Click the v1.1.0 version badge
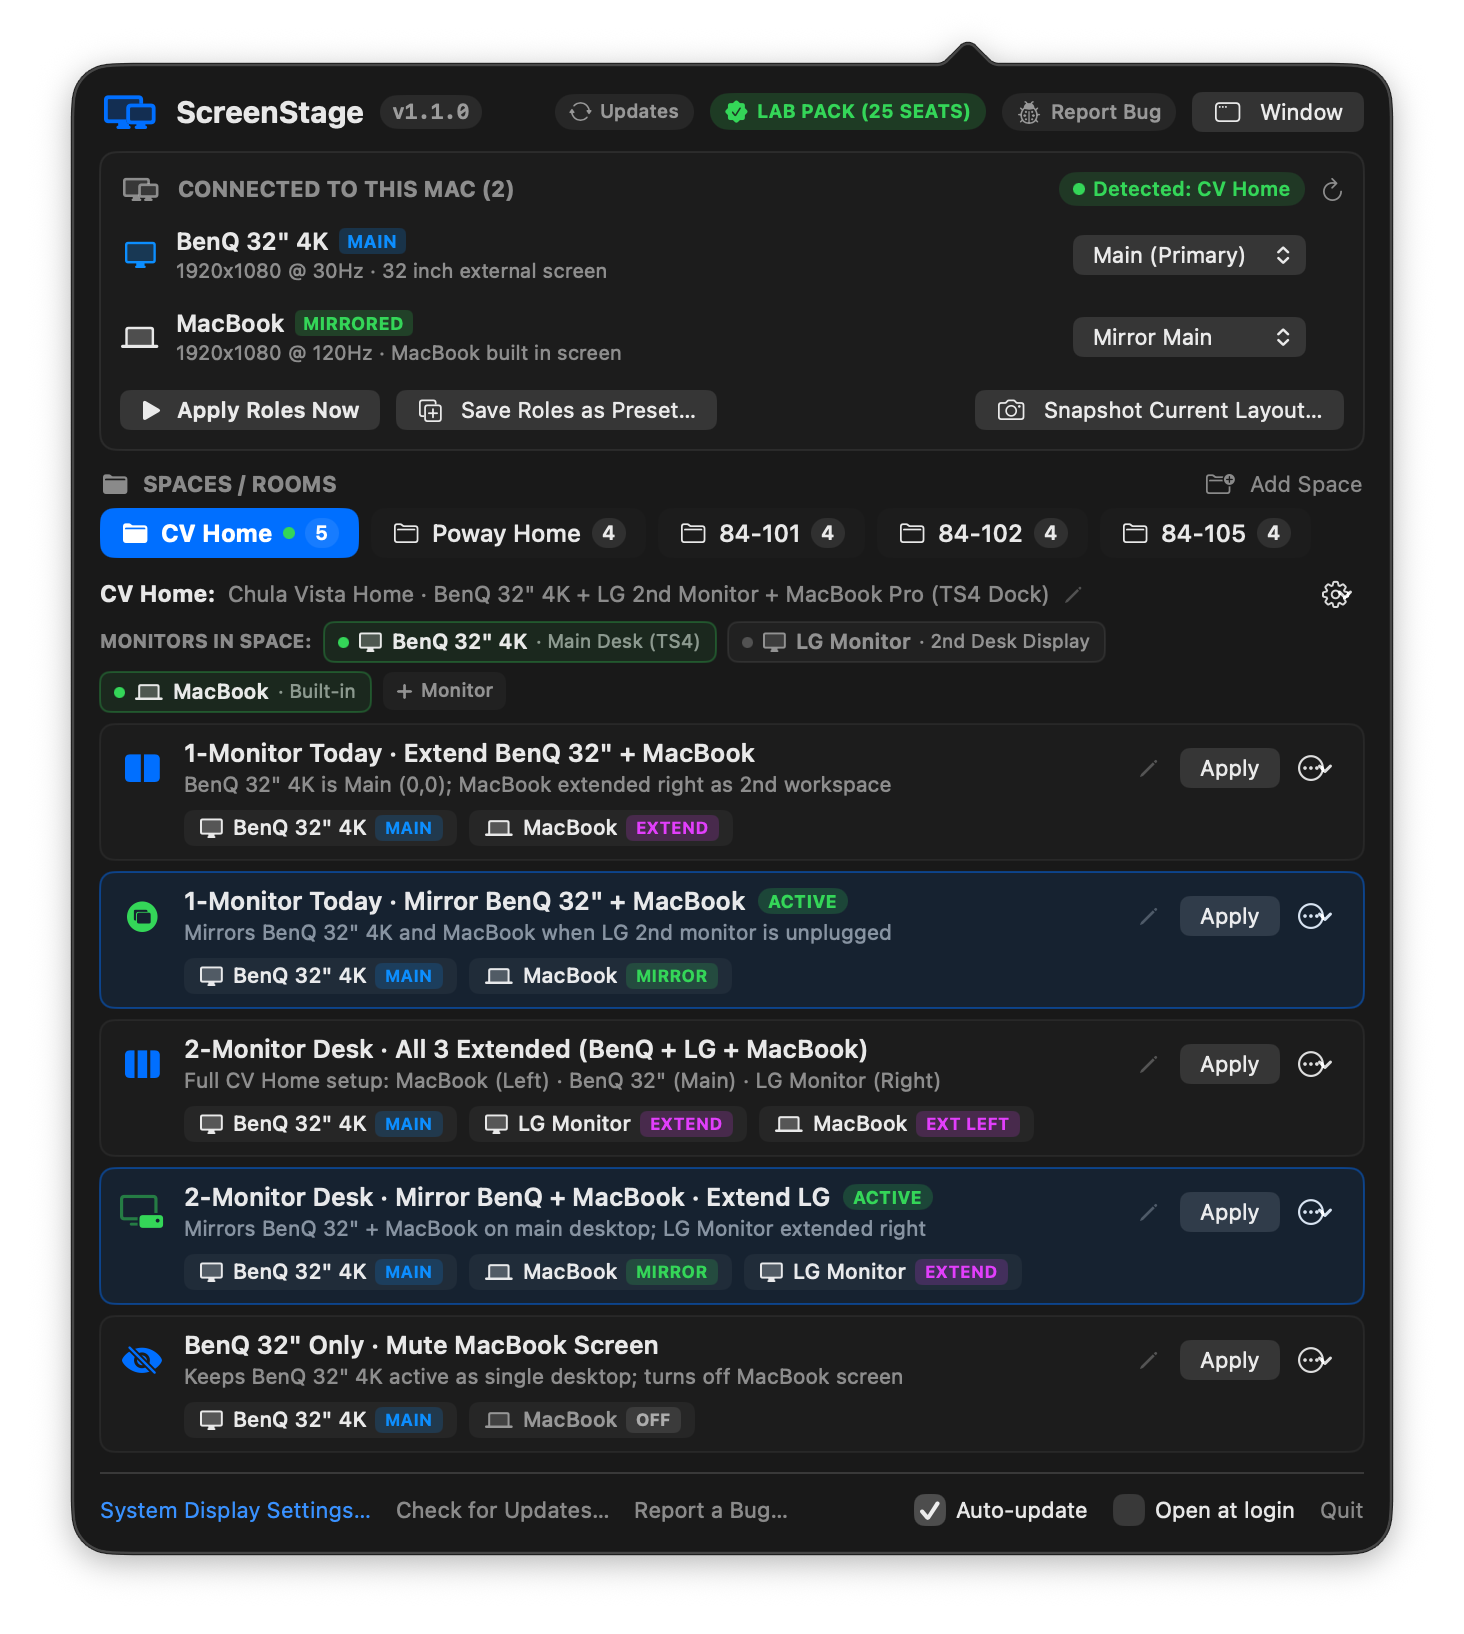The width and height of the screenshot is (1464, 1634). [x=431, y=112]
